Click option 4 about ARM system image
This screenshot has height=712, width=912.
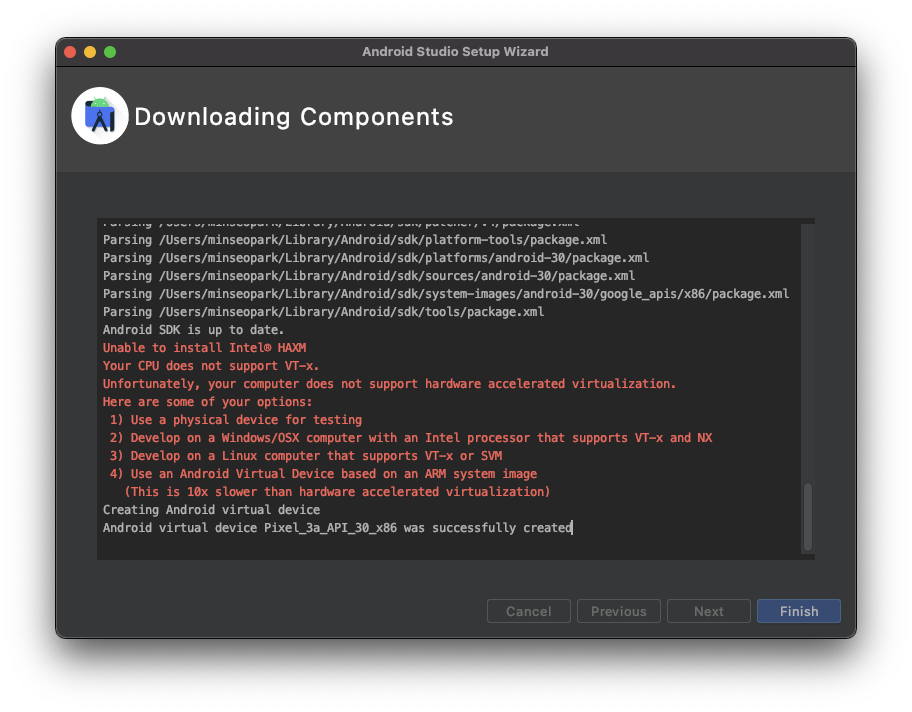click(x=323, y=474)
